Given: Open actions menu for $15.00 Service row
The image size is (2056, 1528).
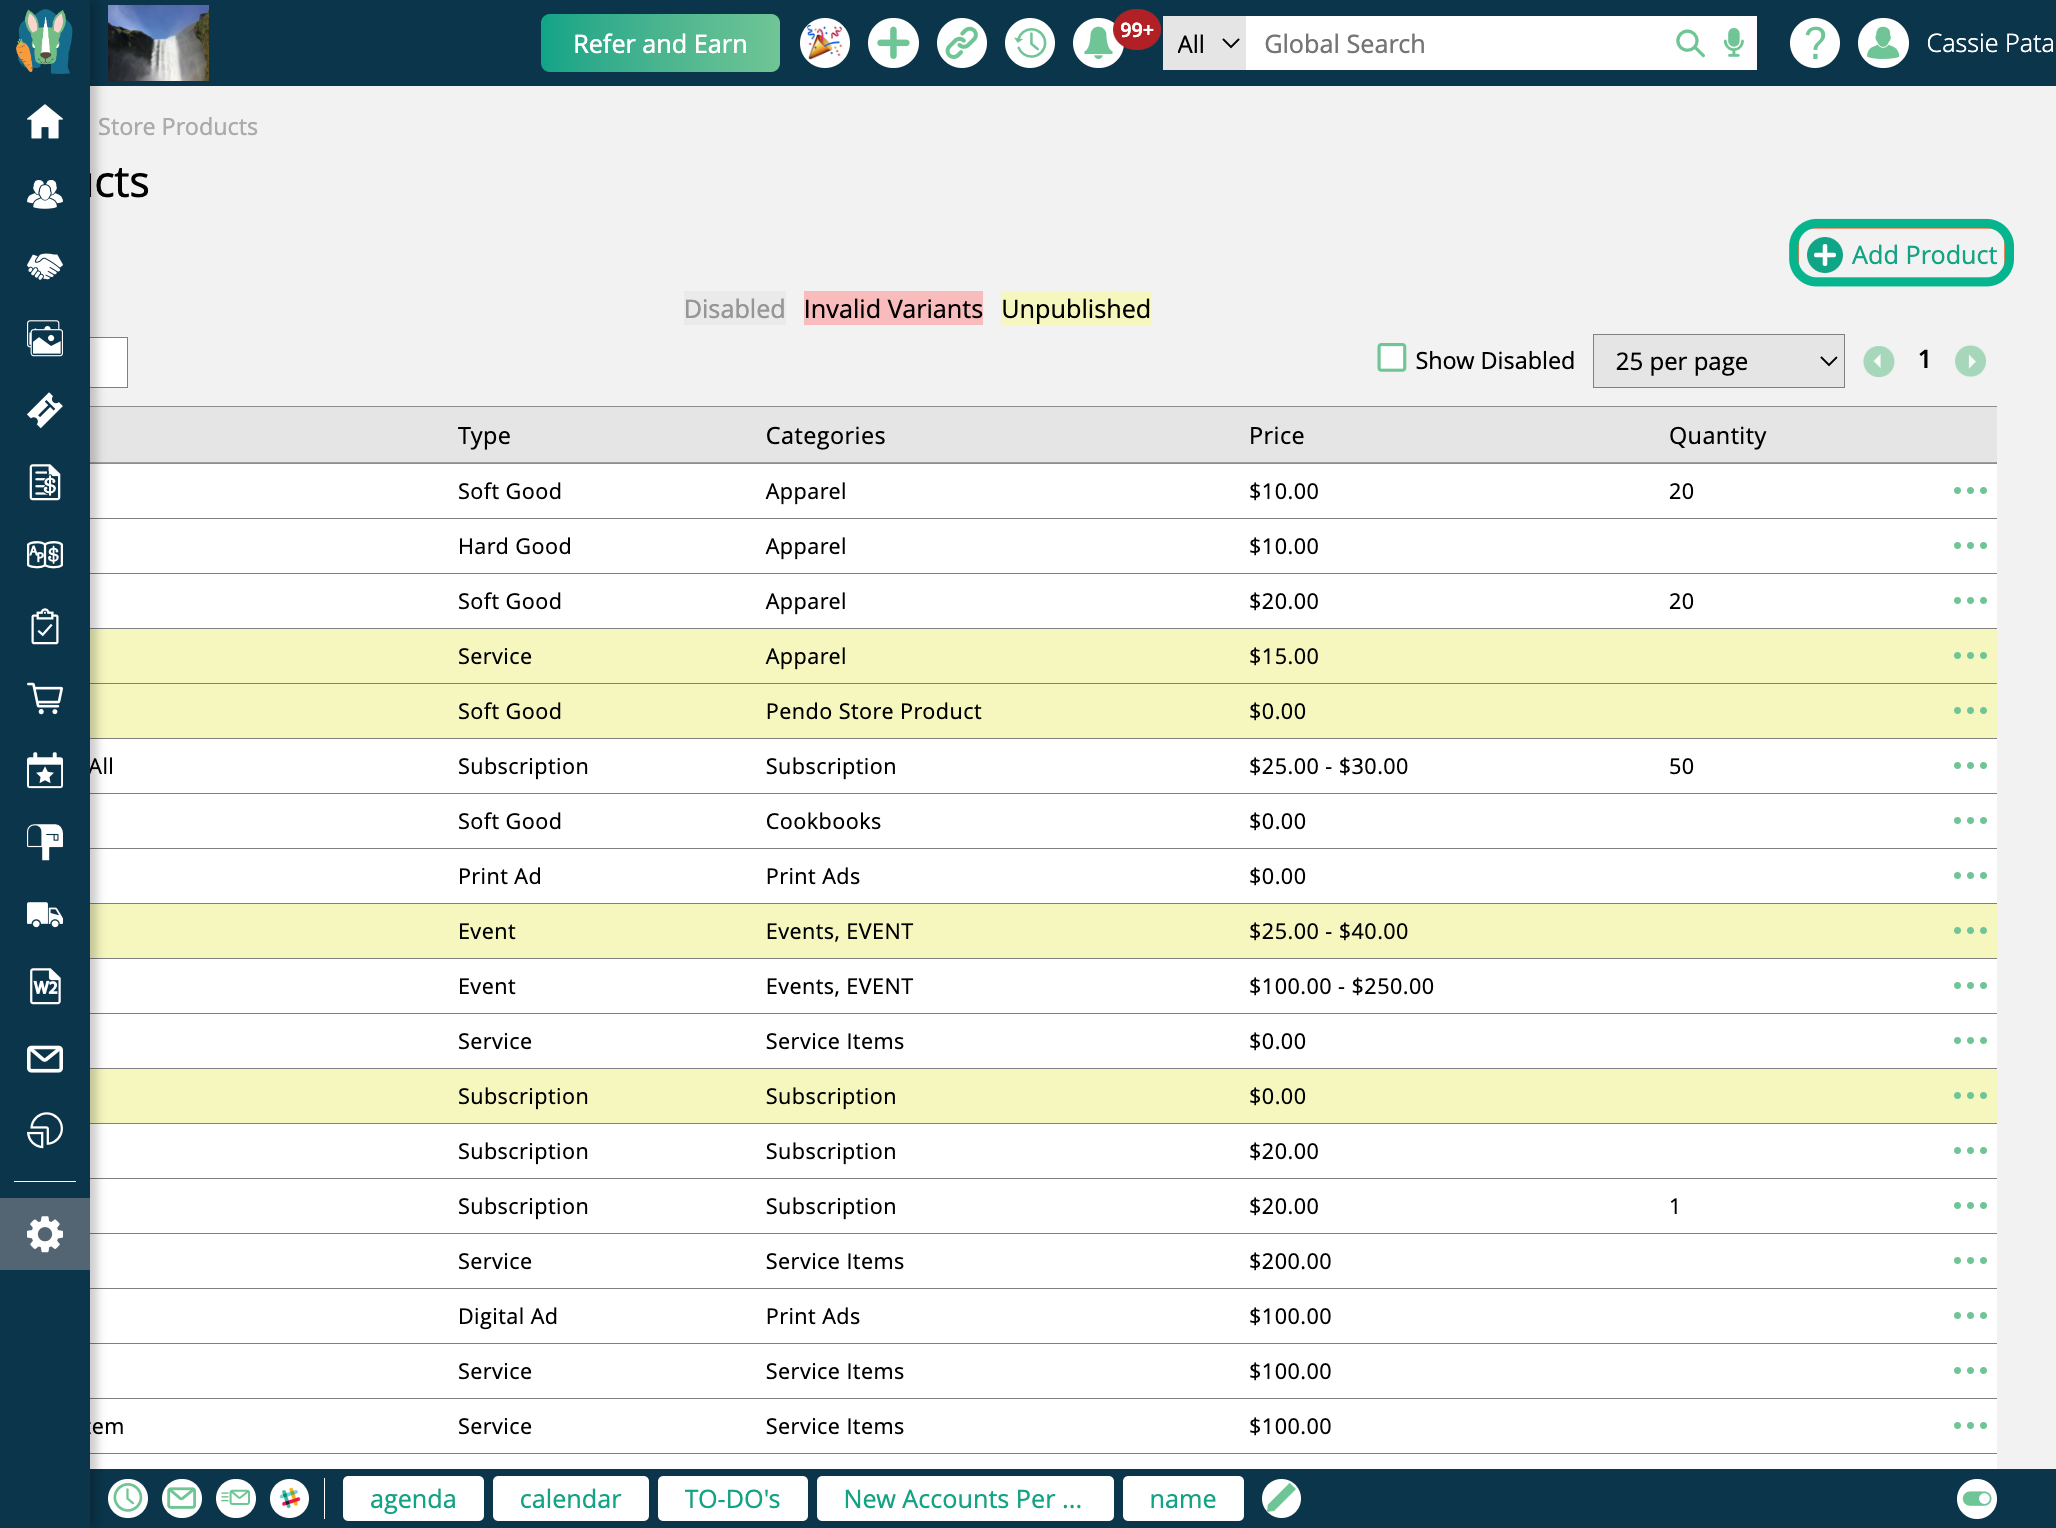Looking at the screenshot, I should click(x=1969, y=656).
